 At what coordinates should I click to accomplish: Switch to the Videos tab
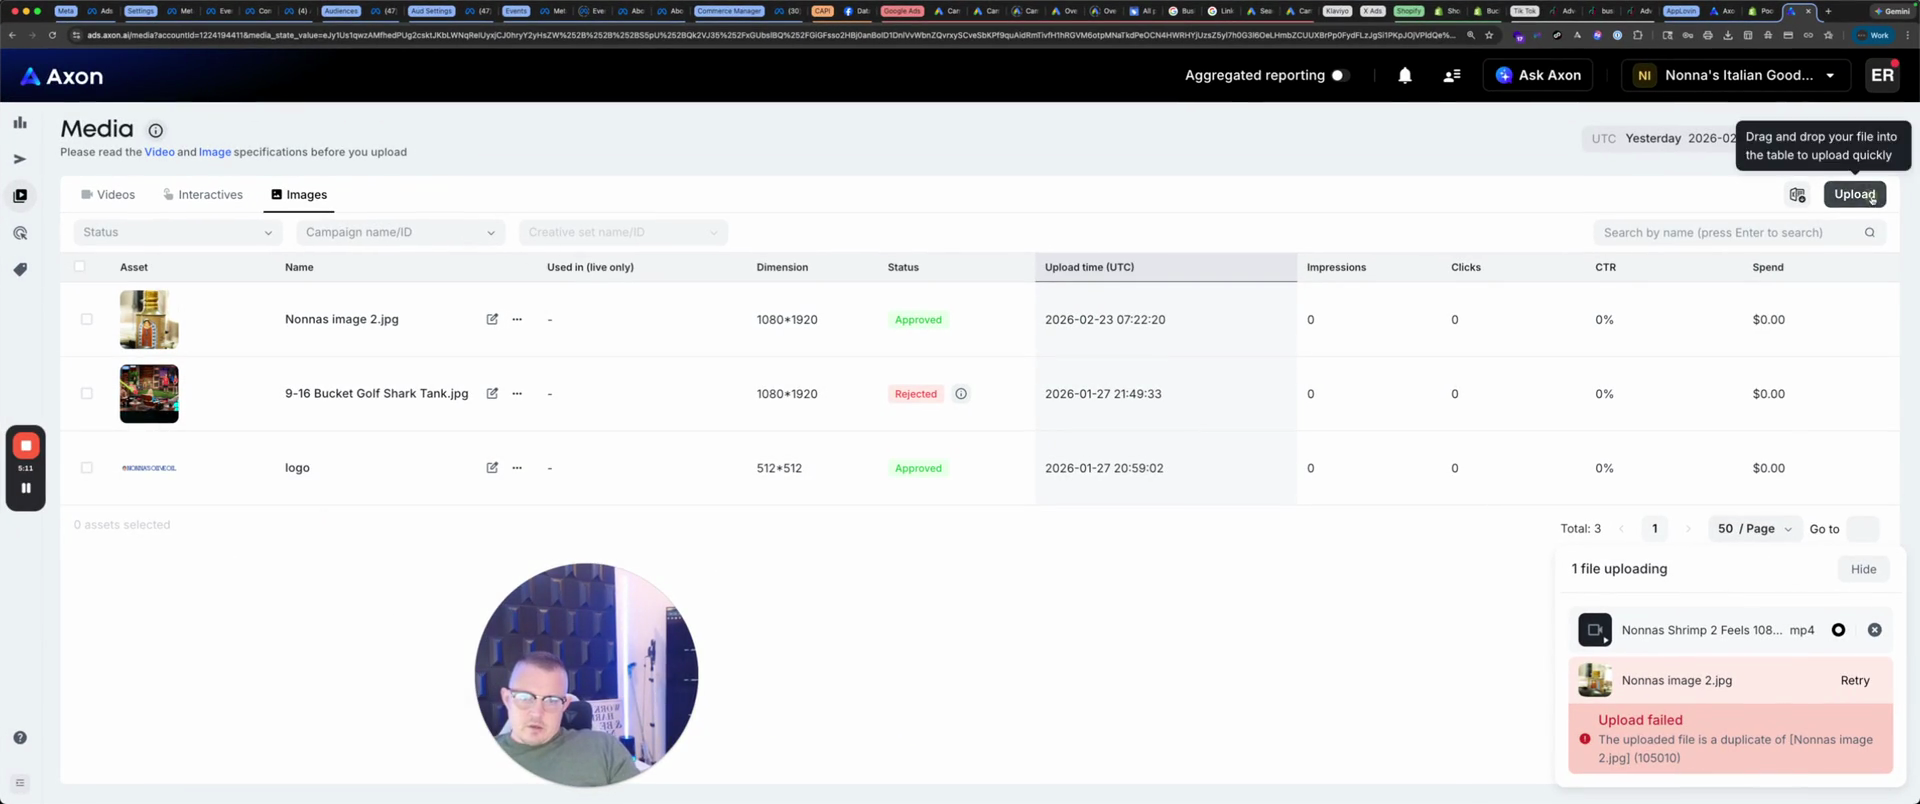pos(108,195)
